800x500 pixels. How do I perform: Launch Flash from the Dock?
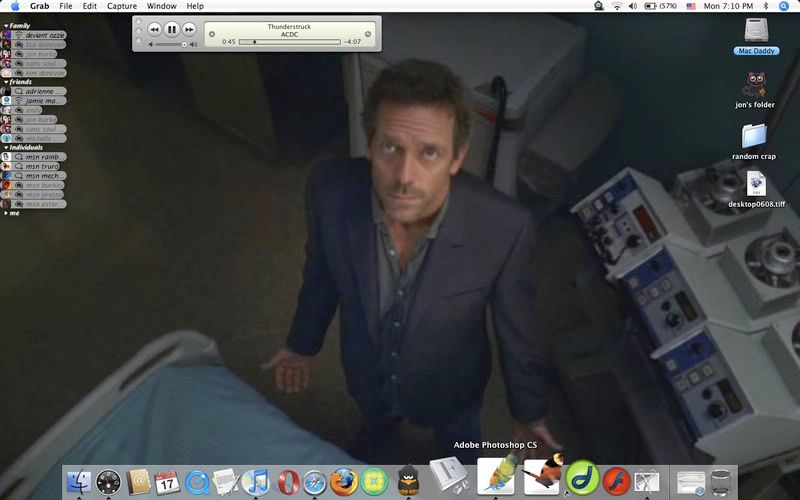(616, 481)
